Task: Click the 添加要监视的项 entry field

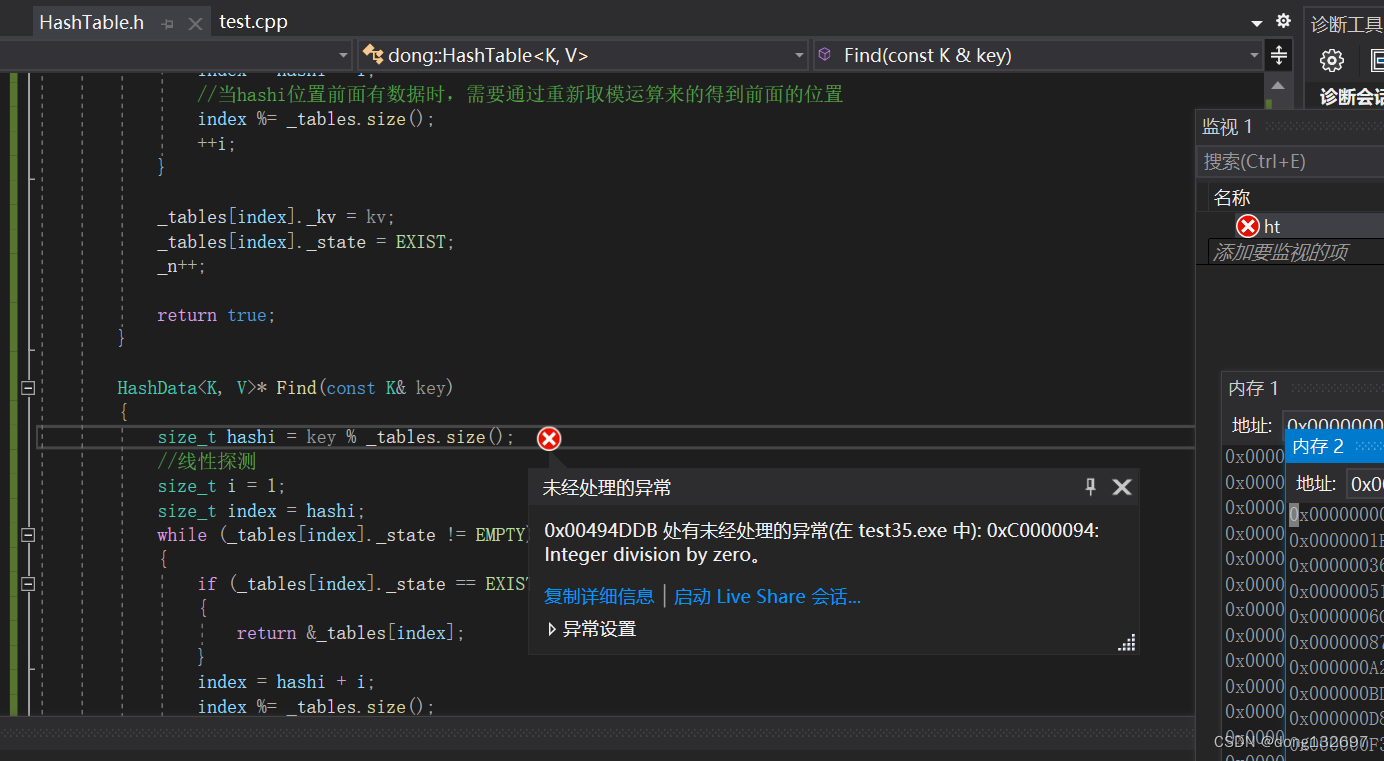Action: click(1295, 252)
